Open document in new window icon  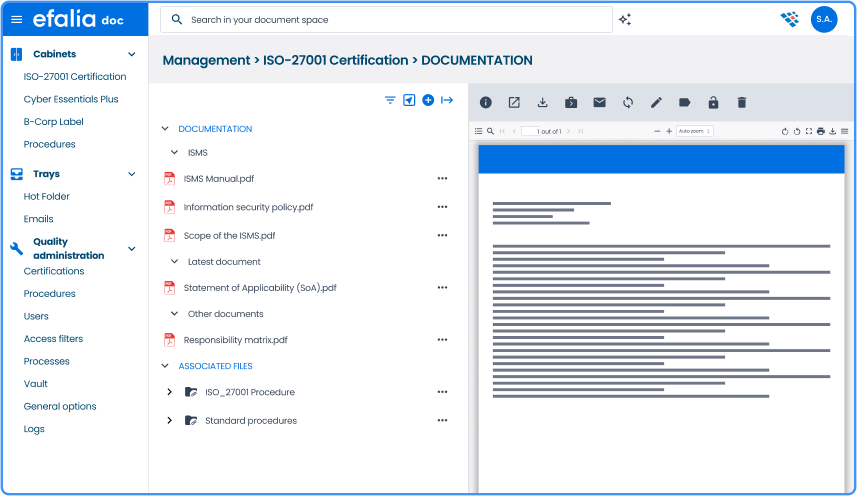coord(514,102)
